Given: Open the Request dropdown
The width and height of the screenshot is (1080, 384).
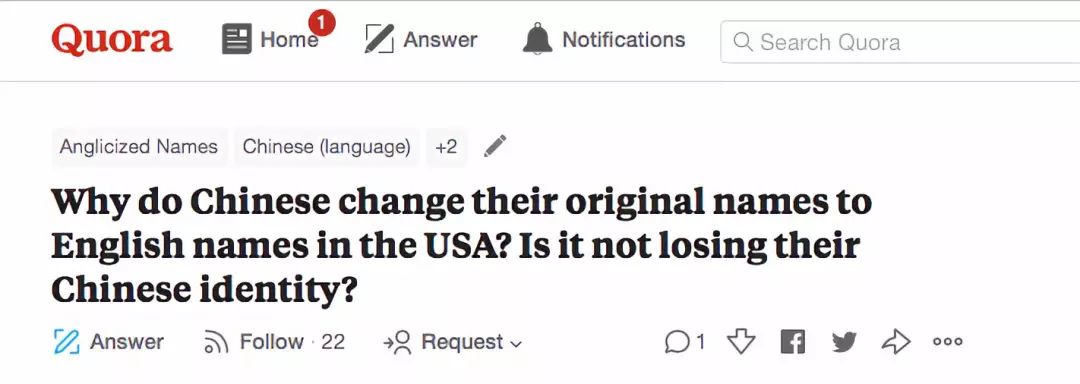Looking at the screenshot, I should coord(453,342).
